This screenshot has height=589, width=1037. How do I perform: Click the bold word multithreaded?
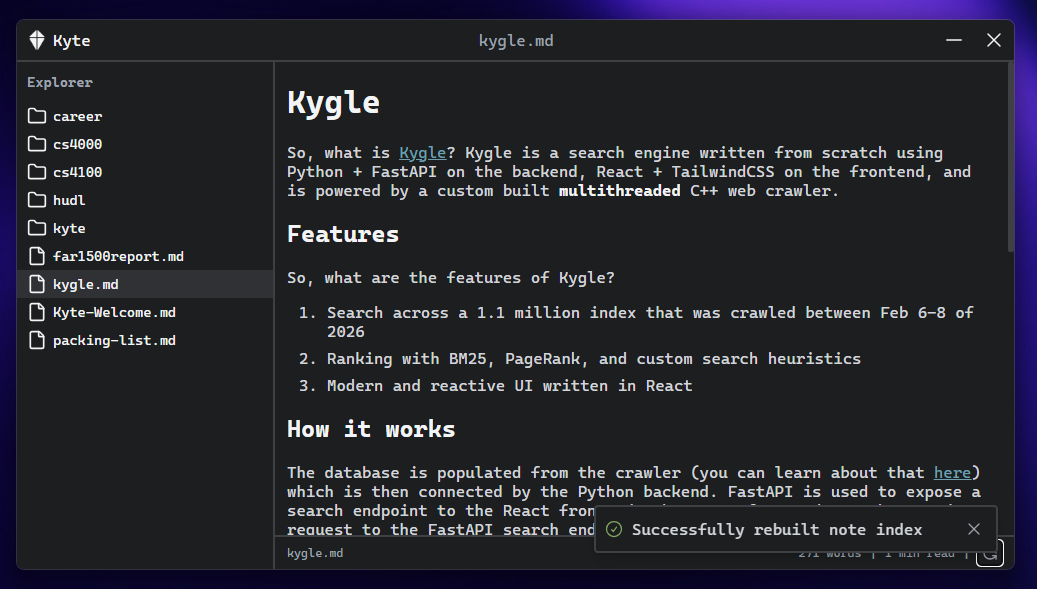[x=619, y=191]
